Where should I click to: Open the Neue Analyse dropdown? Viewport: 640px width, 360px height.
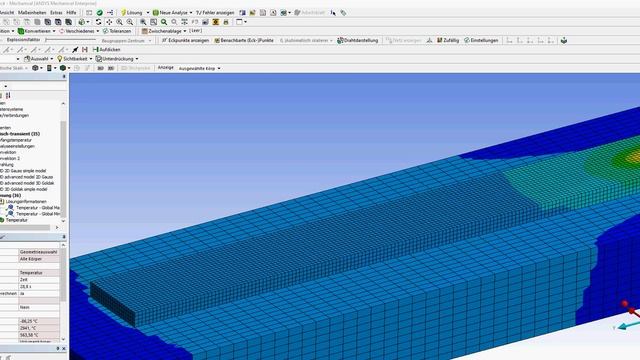pos(172,13)
